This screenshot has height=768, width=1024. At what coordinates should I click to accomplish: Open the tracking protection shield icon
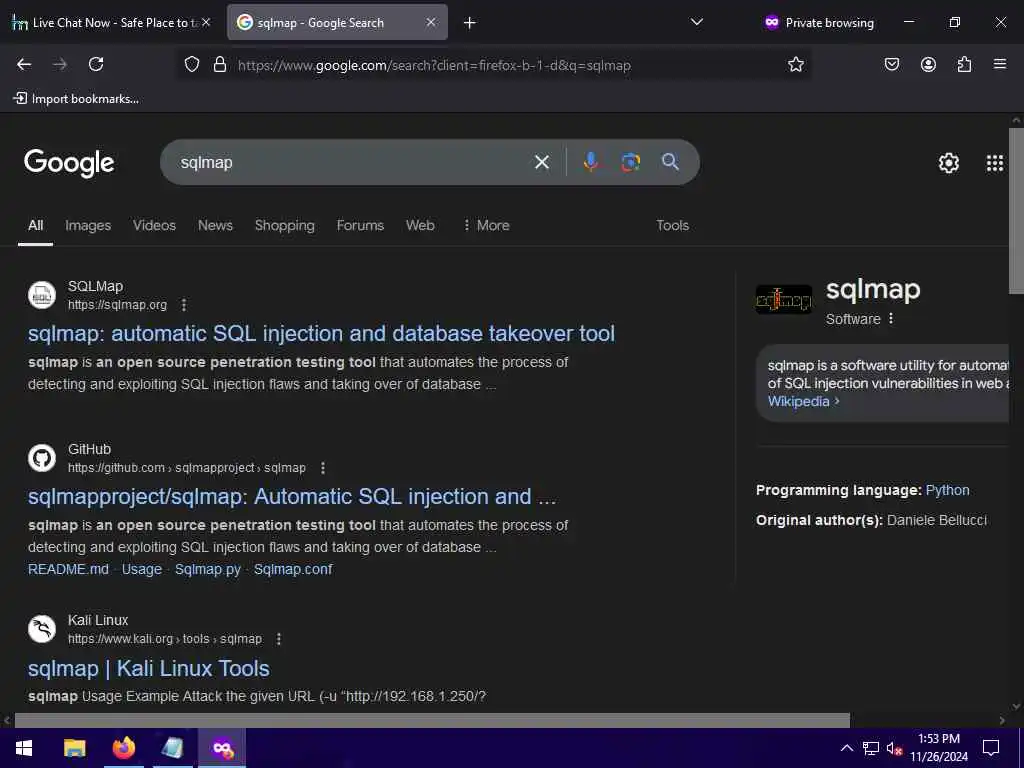[191, 64]
